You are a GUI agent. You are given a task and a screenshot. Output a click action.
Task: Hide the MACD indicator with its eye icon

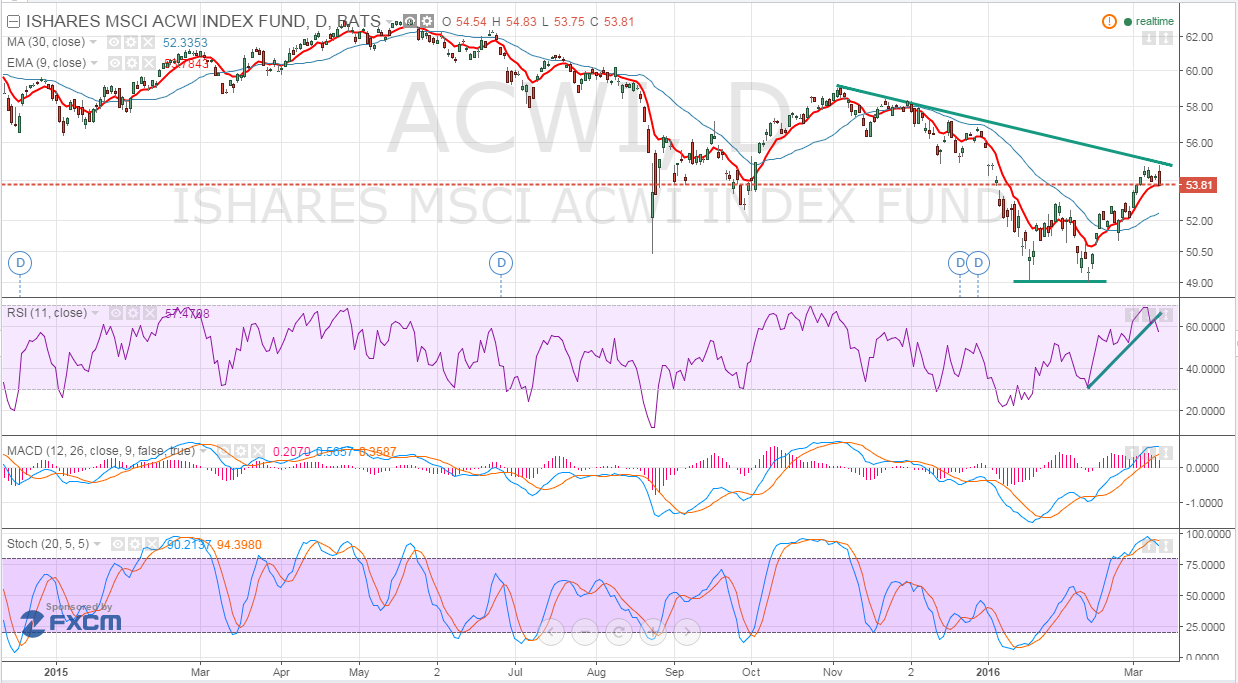[x=224, y=451]
